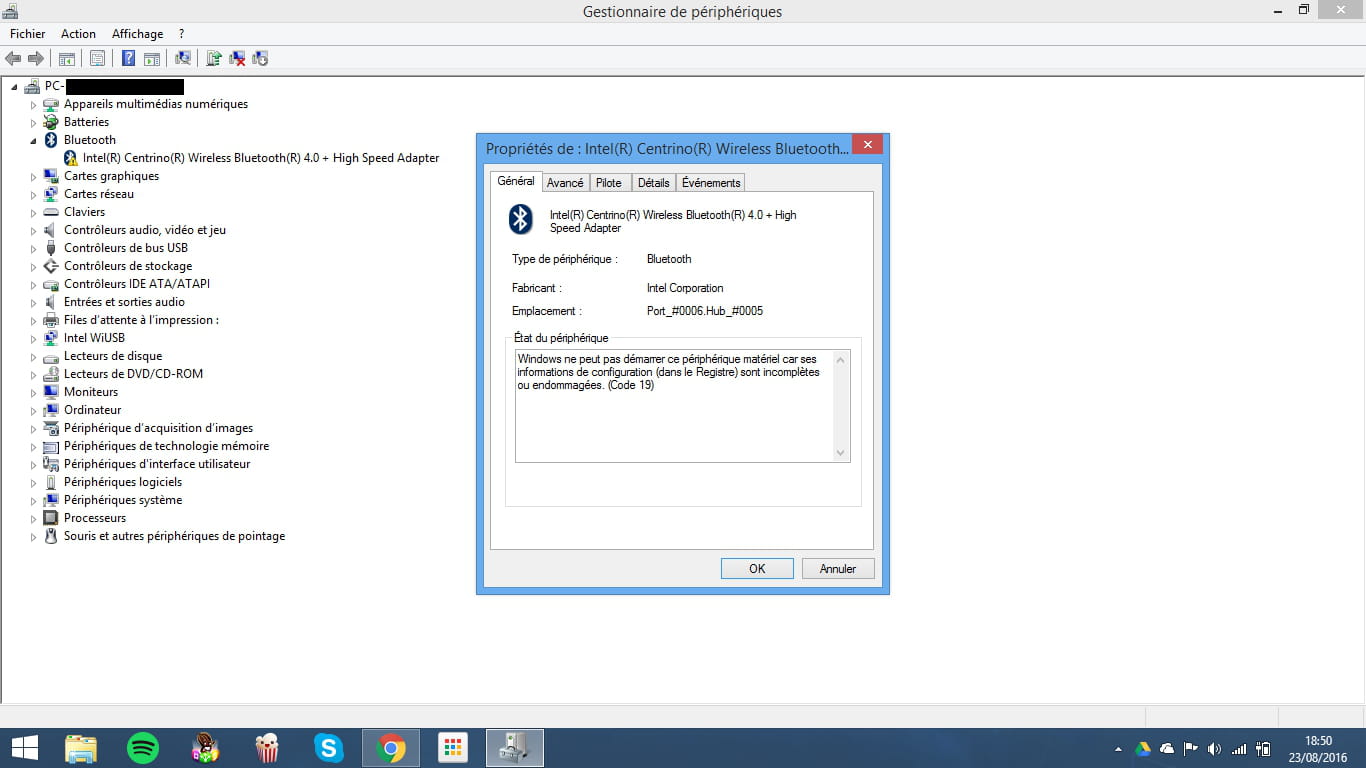The height and width of the screenshot is (768, 1366).
Task: Switch to the Pilote tab
Action: pos(609,183)
